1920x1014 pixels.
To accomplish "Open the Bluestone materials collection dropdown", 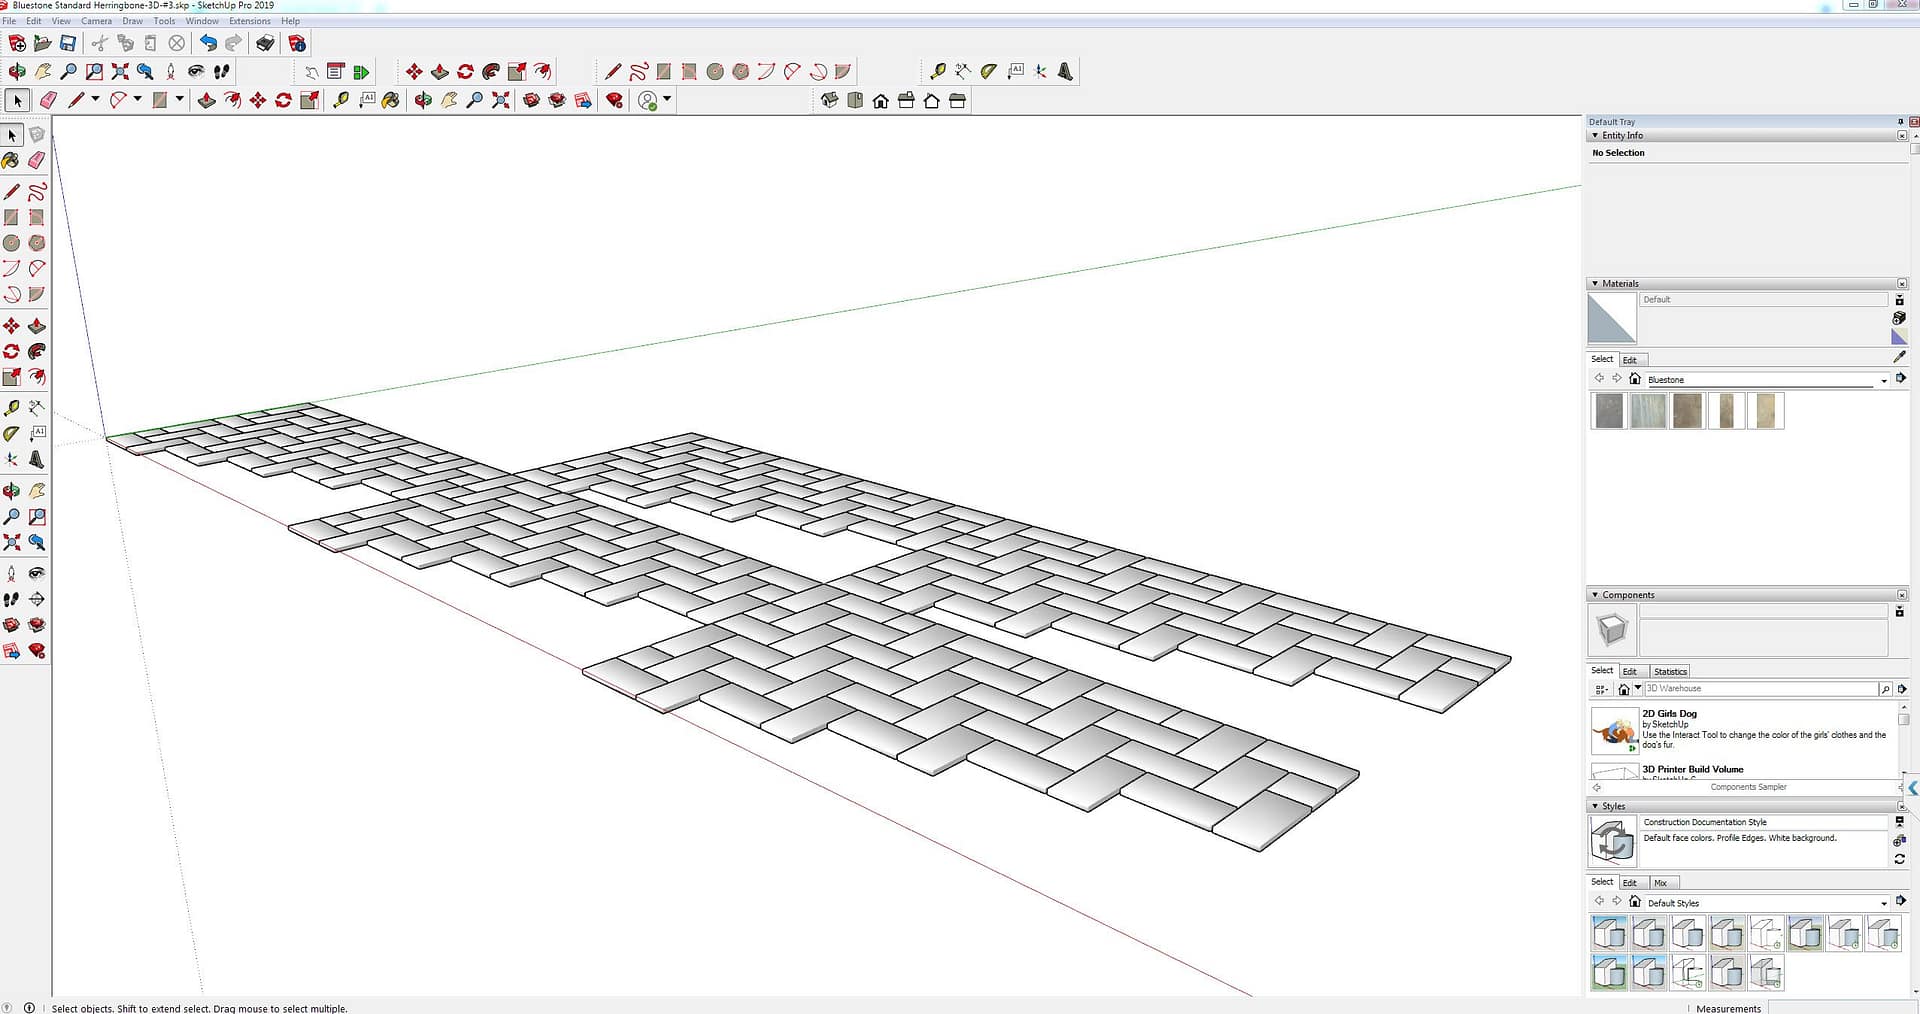I will point(1884,380).
